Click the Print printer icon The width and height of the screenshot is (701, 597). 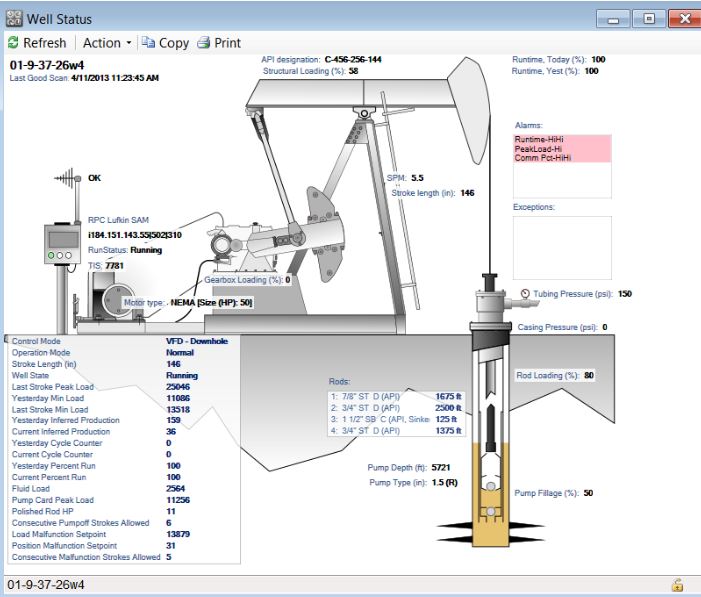pyautogui.click(x=204, y=42)
